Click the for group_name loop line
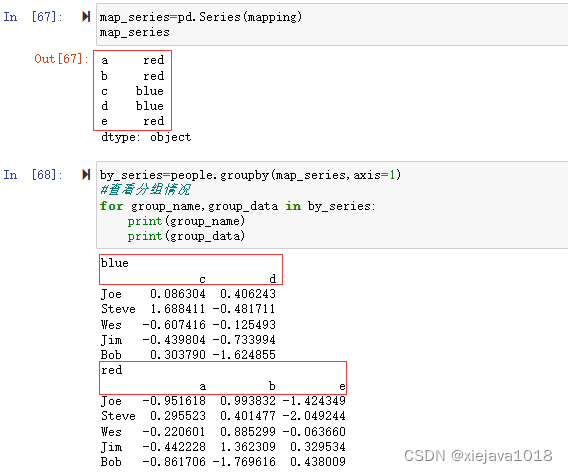 coord(238,206)
